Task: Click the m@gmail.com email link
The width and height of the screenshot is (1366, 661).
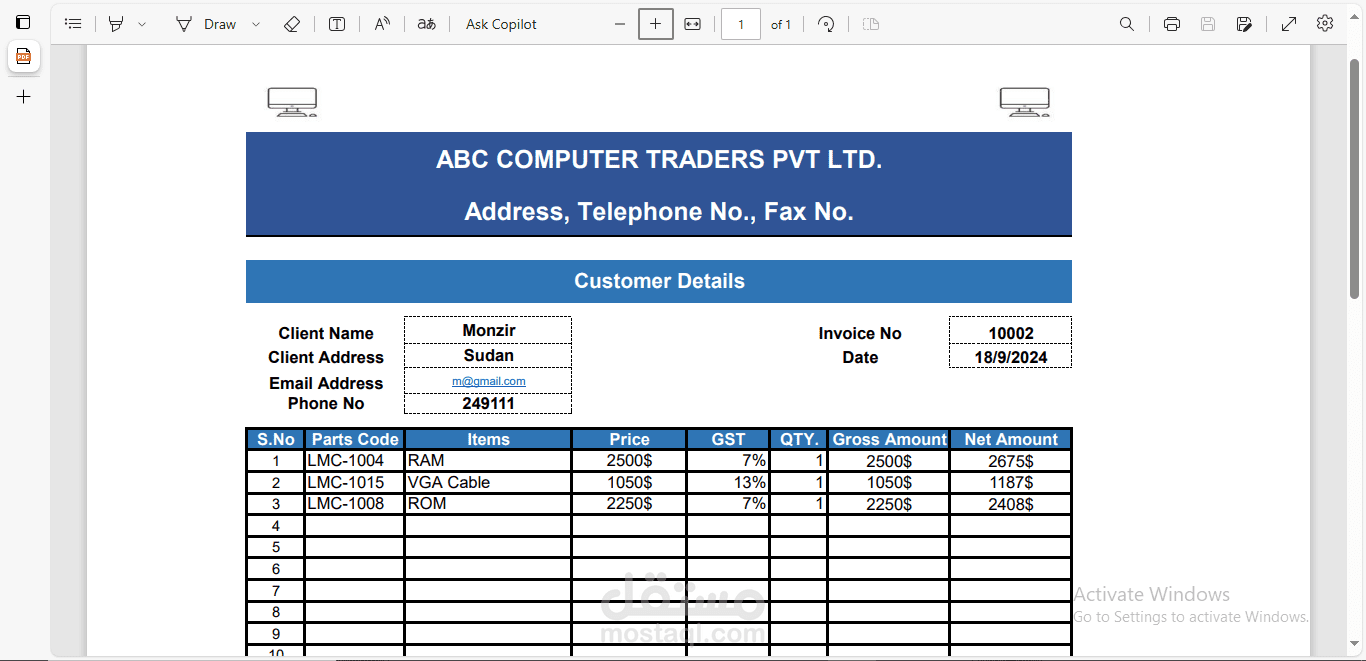Action: click(488, 381)
